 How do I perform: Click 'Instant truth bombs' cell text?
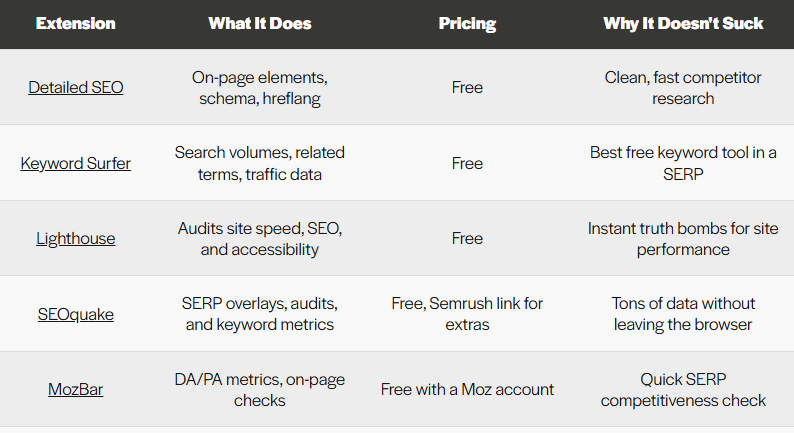click(683, 238)
